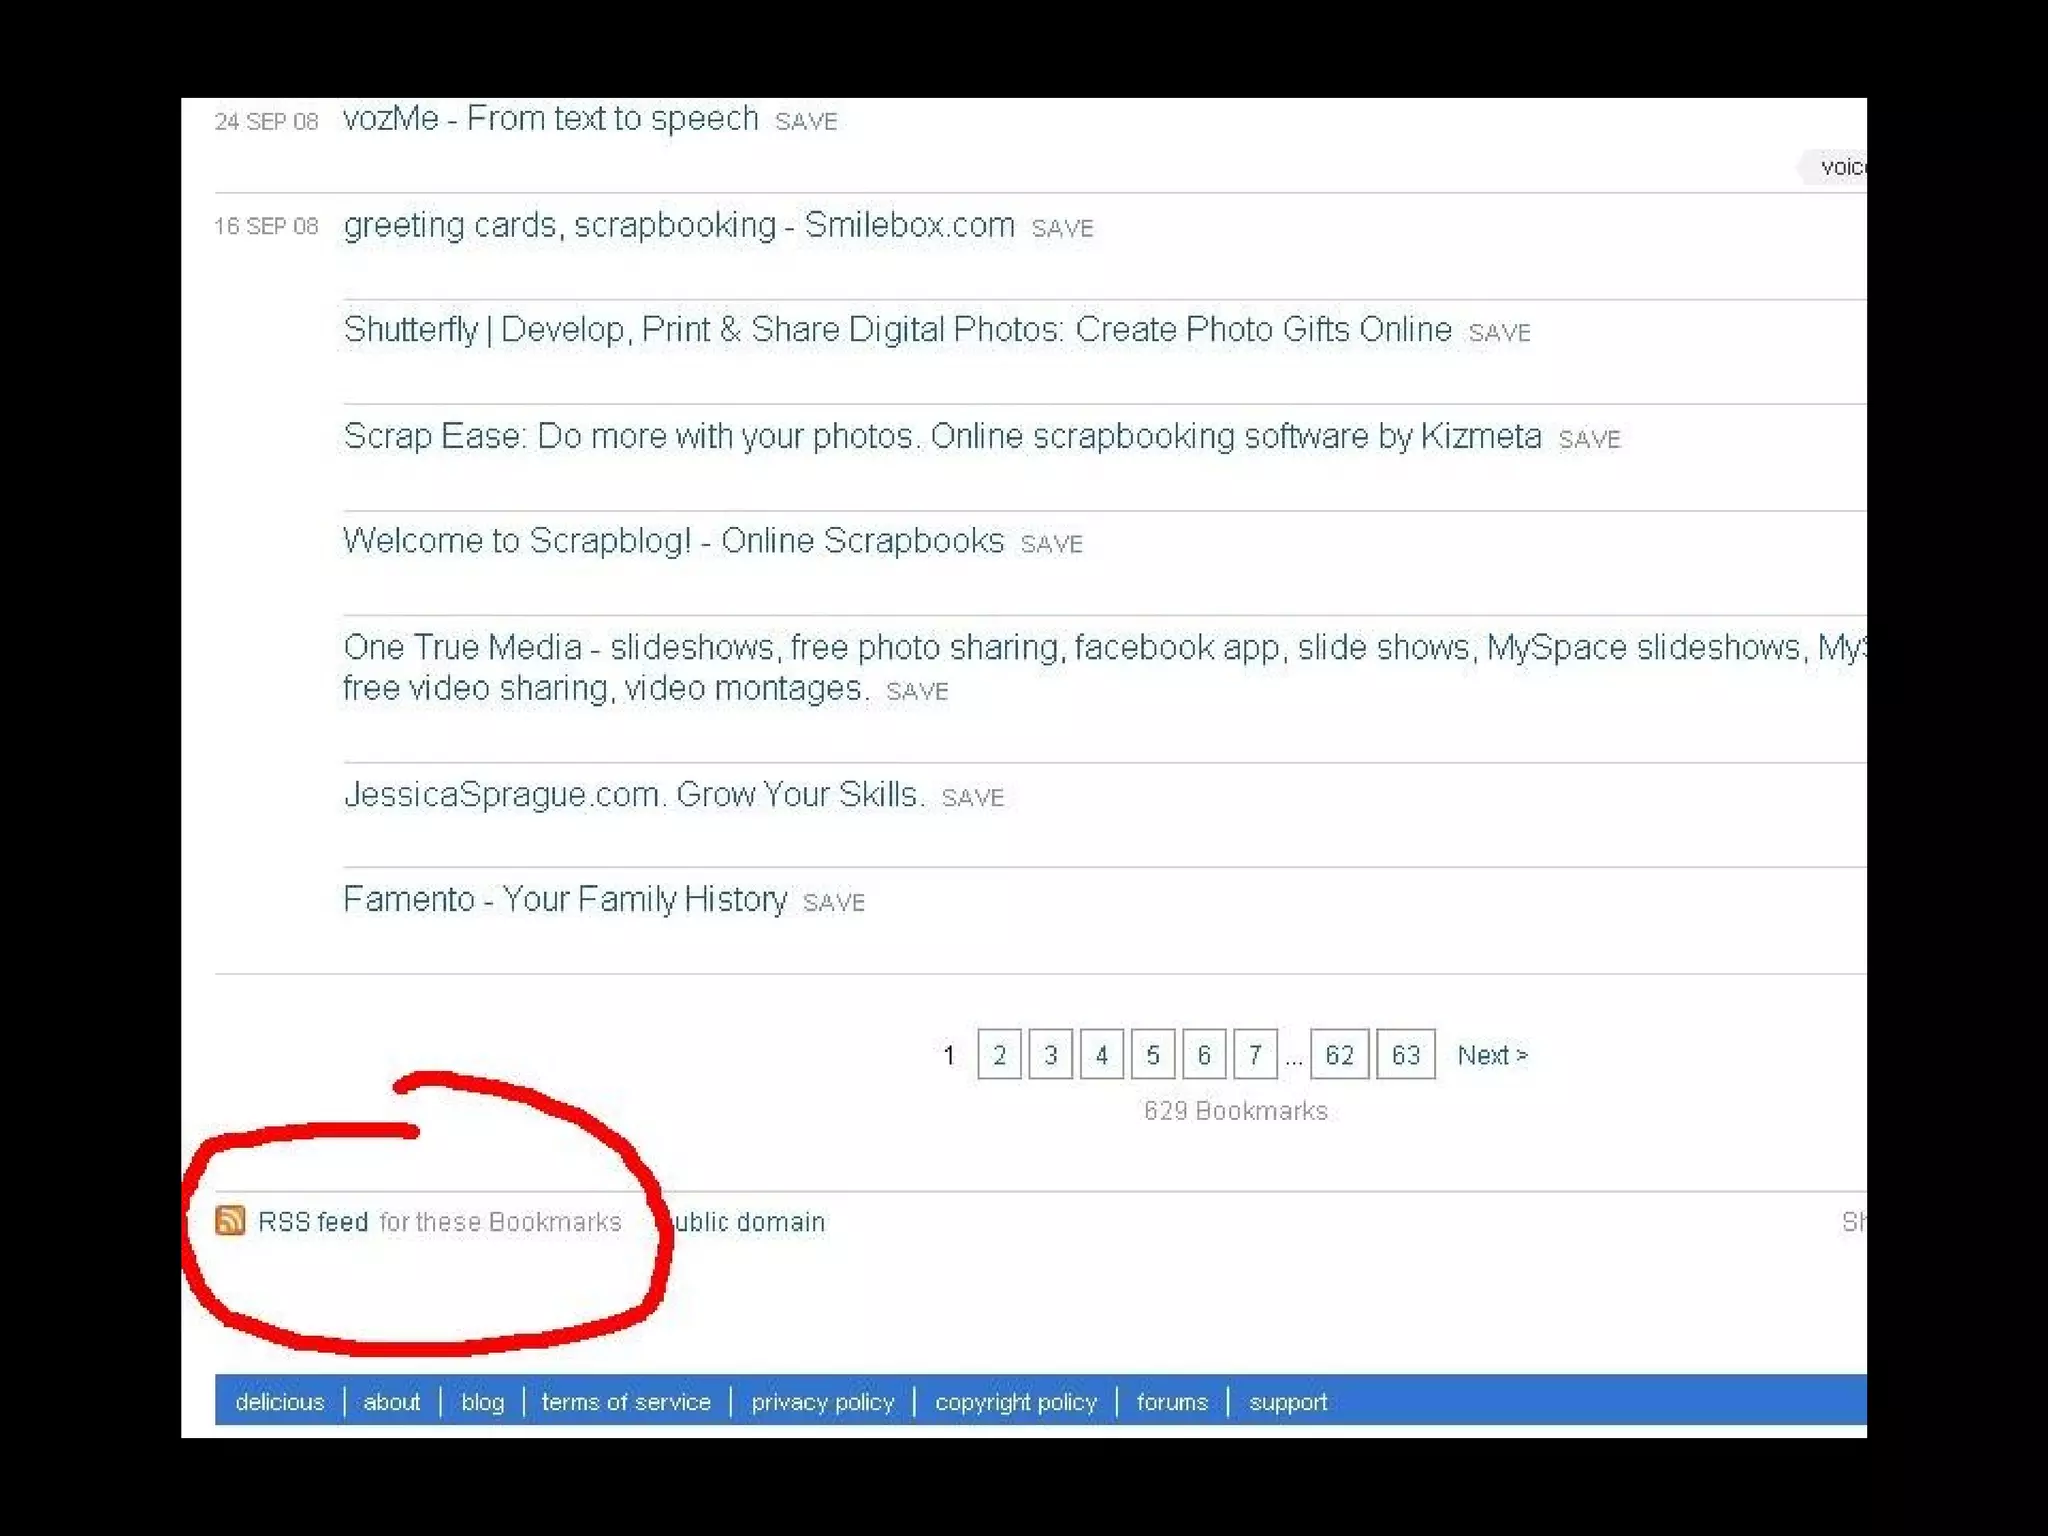This screenshot has height=1536, width=2048.
Task: Save the JessicaSprague.com bookmark
Action: [x=972, y=798]
